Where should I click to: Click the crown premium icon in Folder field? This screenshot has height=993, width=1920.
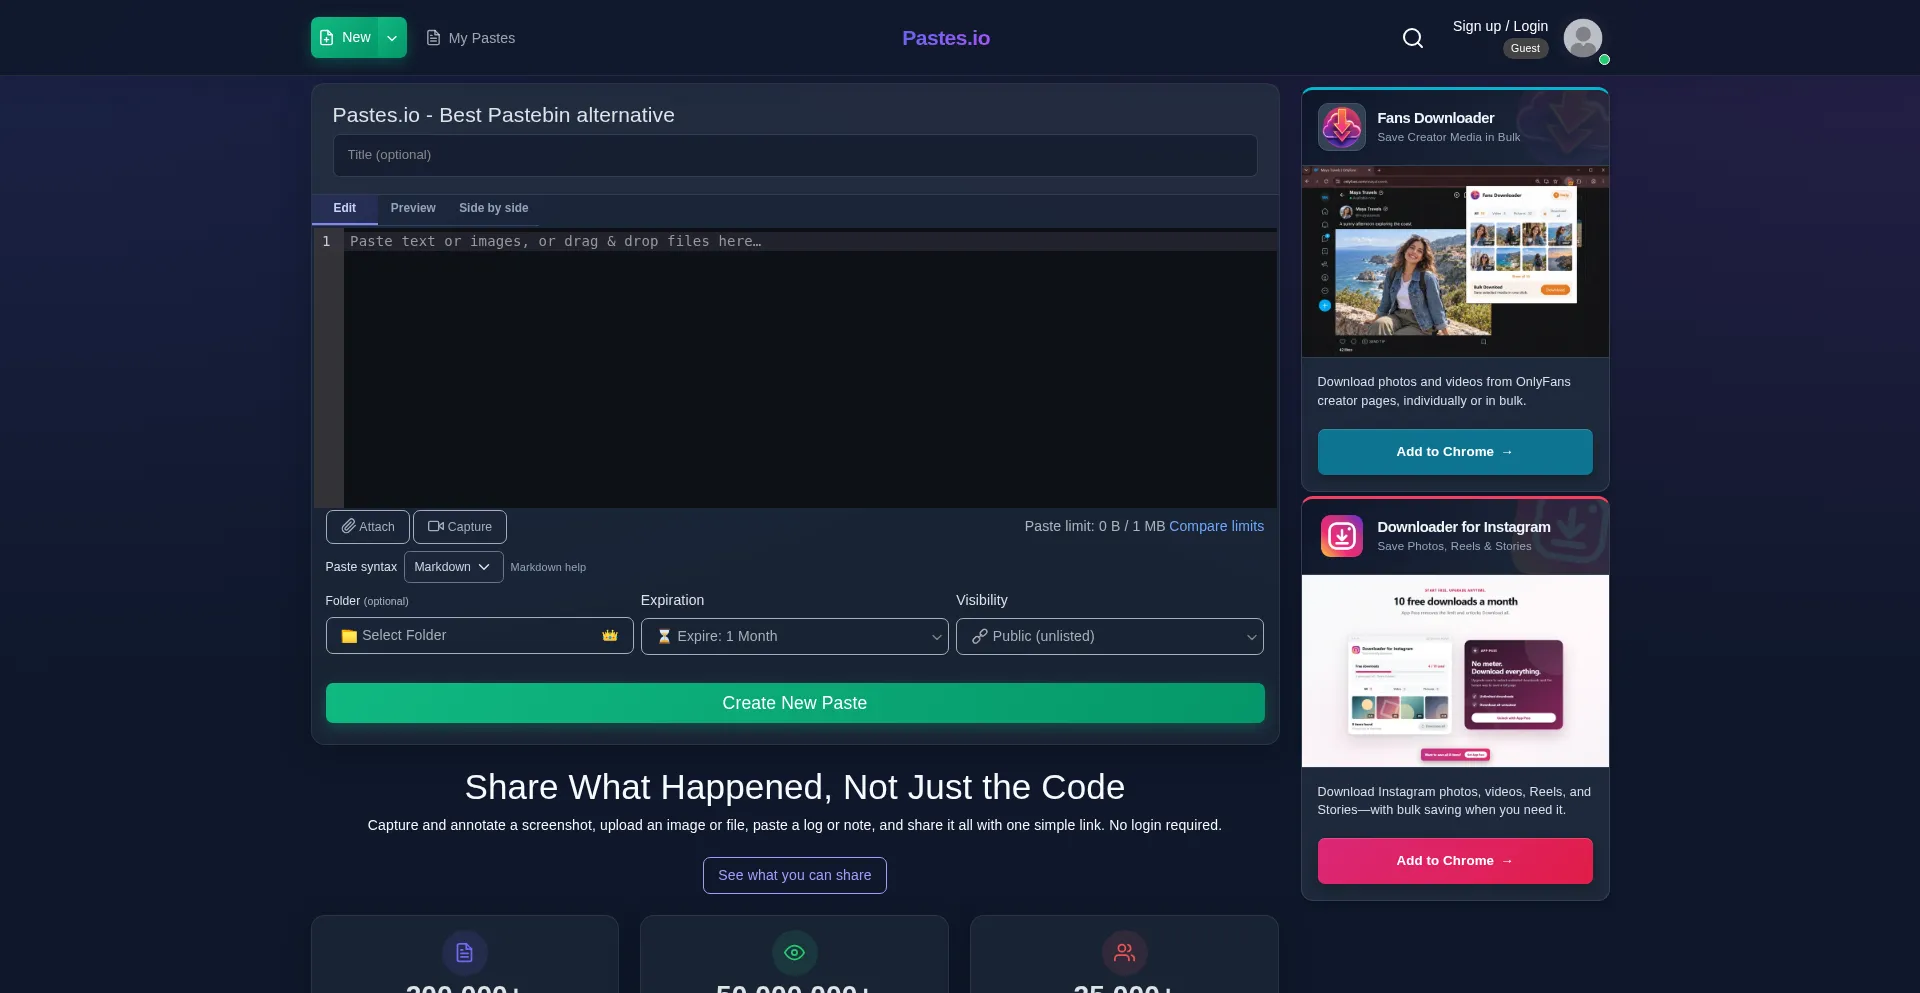[610, 636]
